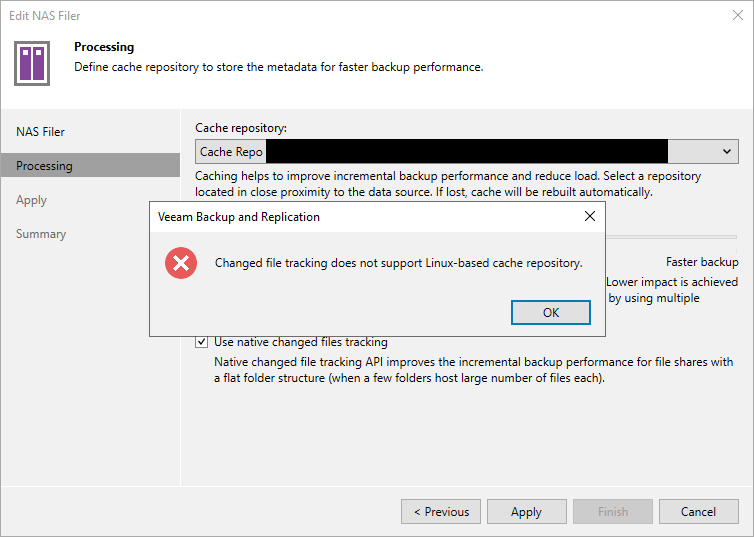Click the red error icon in the dialog
Viewport: 754px width, 537px height.
[181, 263]
